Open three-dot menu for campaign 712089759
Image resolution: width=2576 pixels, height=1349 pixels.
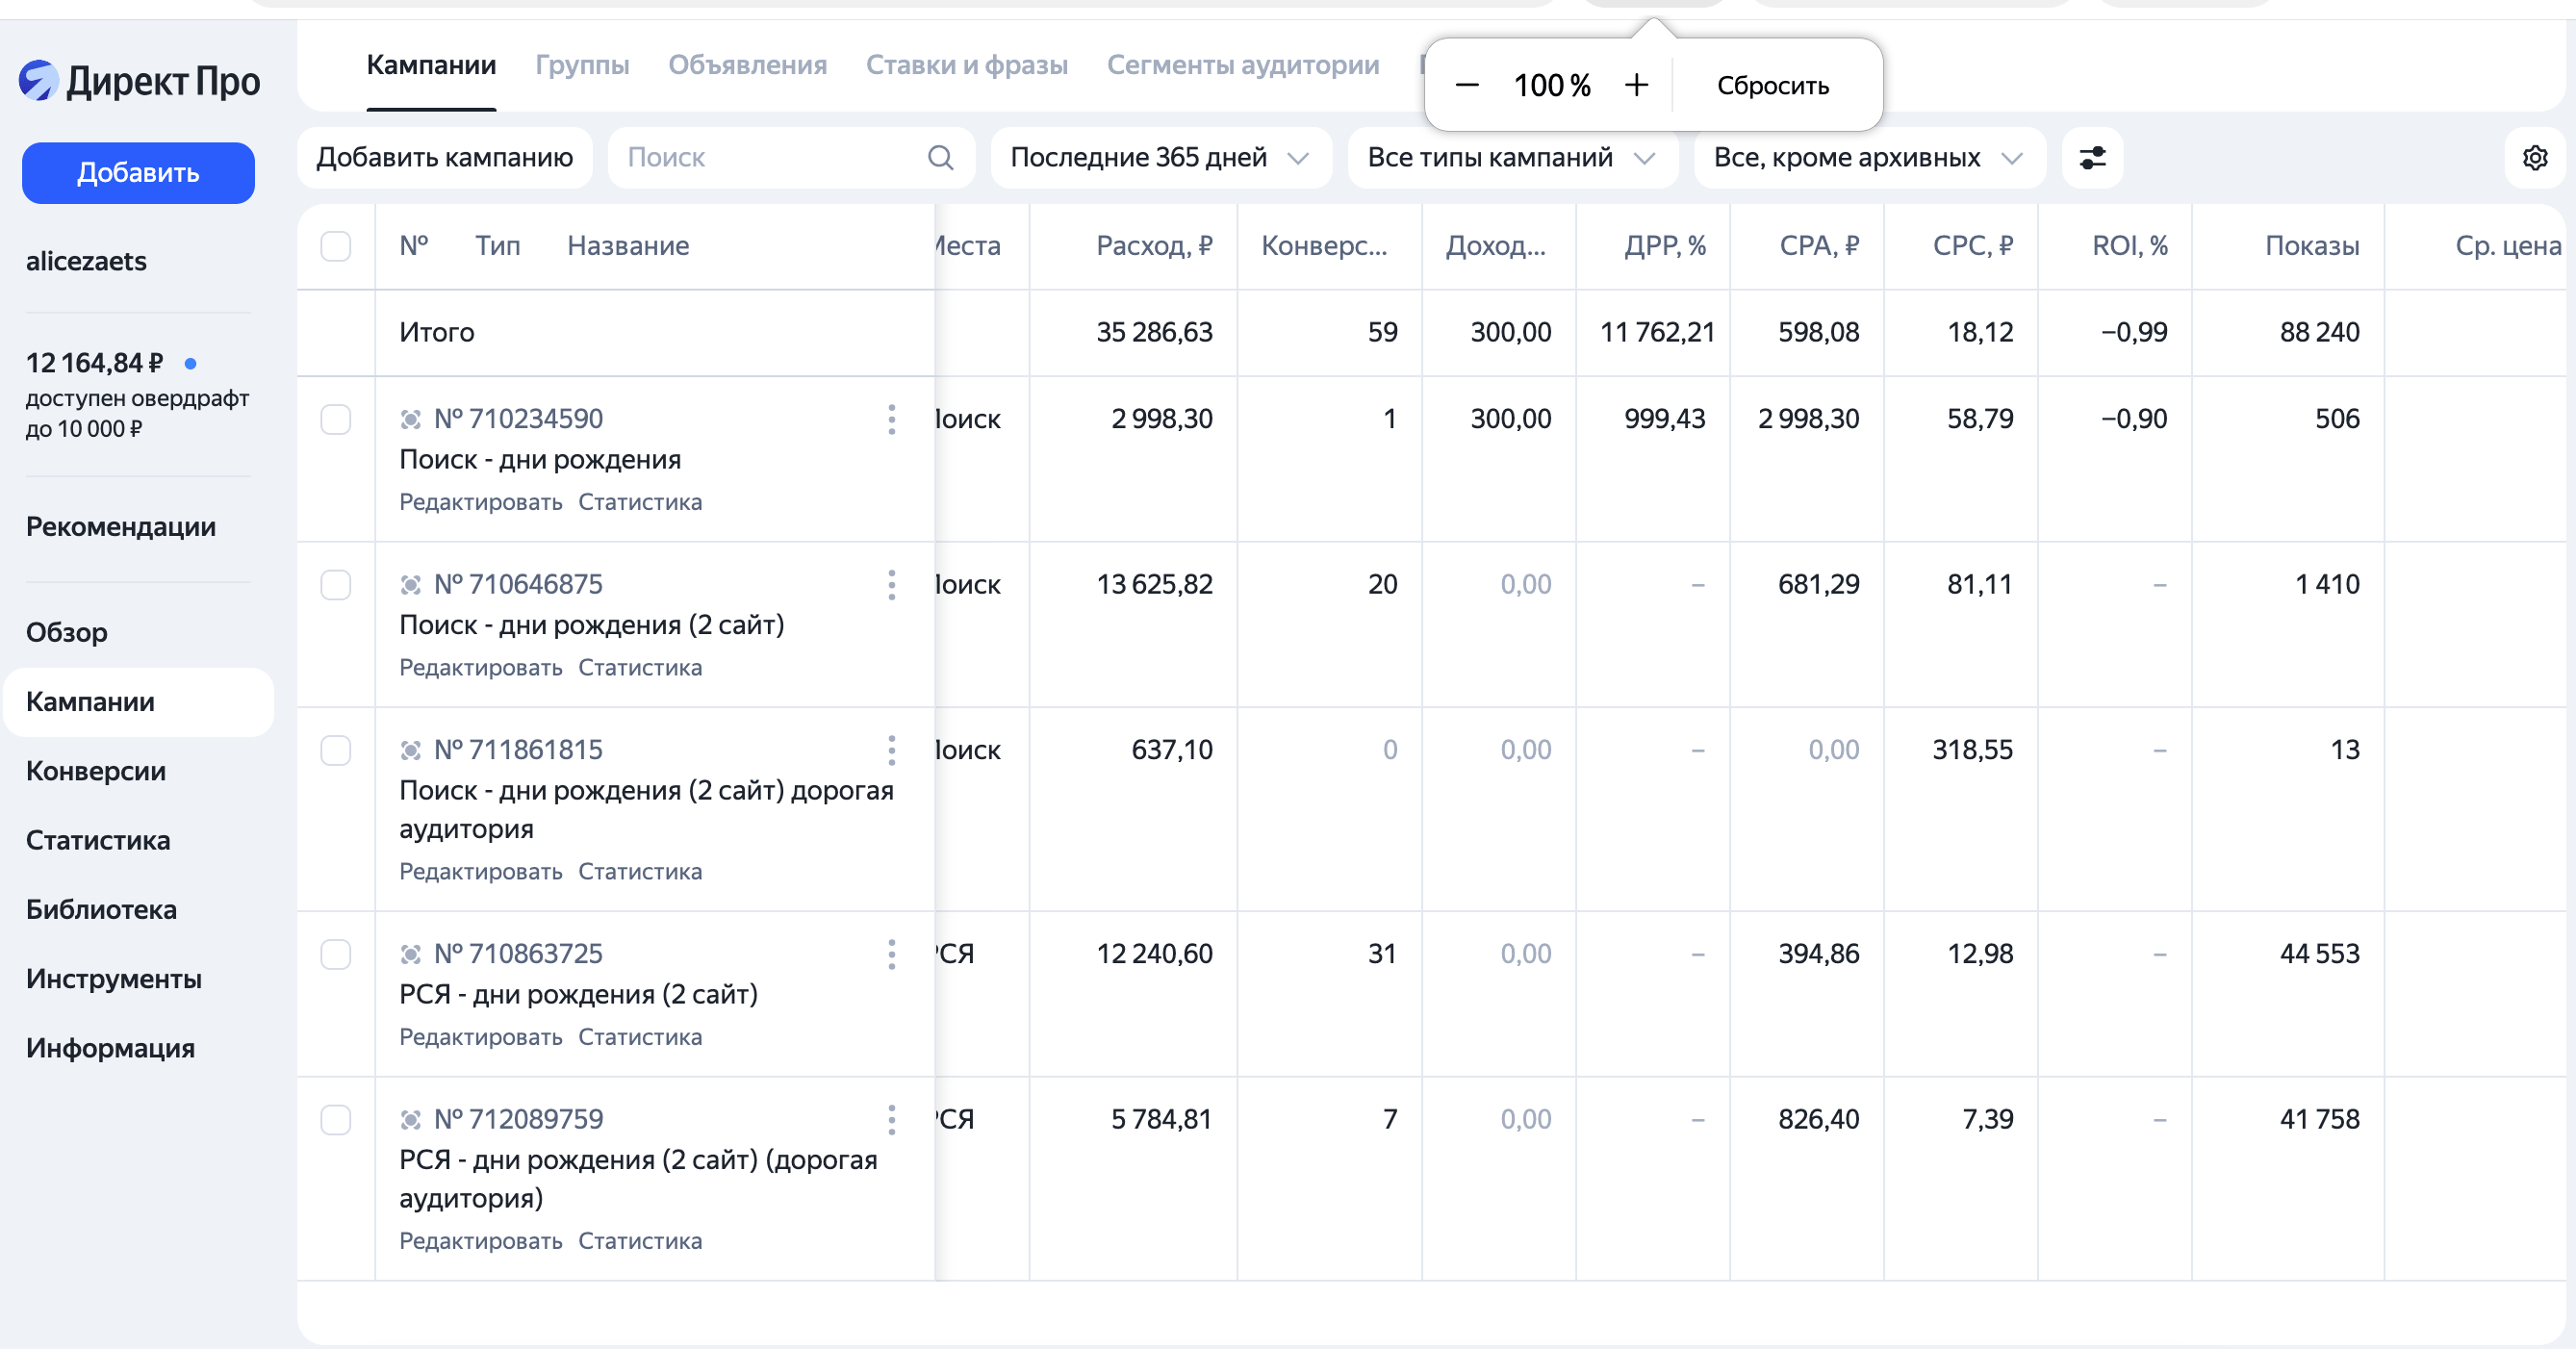coord(891,1119)
